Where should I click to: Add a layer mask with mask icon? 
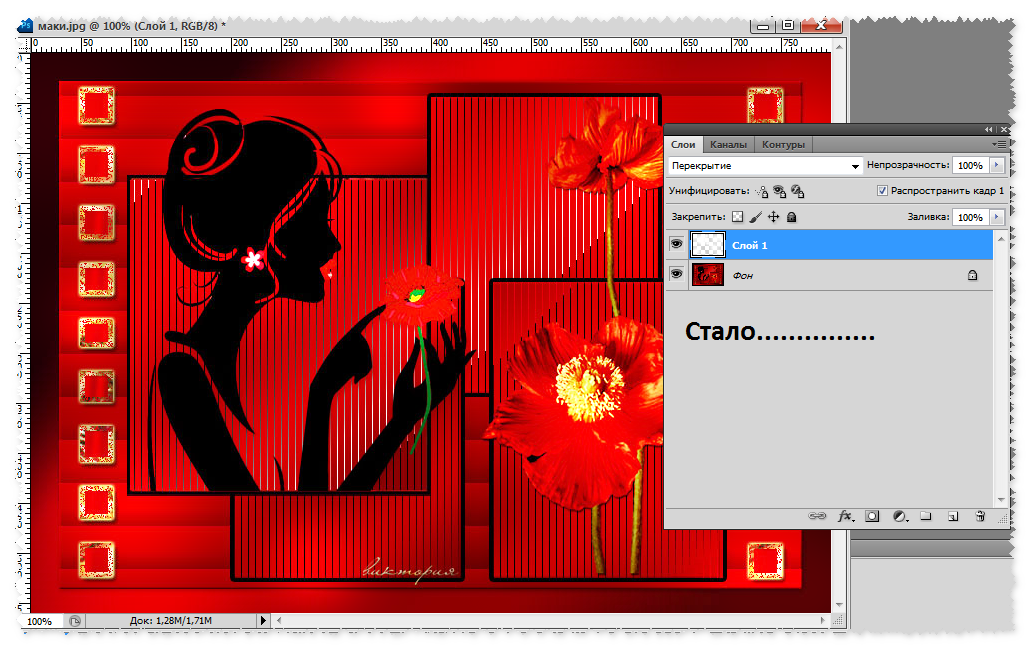(x=872, y=516)
